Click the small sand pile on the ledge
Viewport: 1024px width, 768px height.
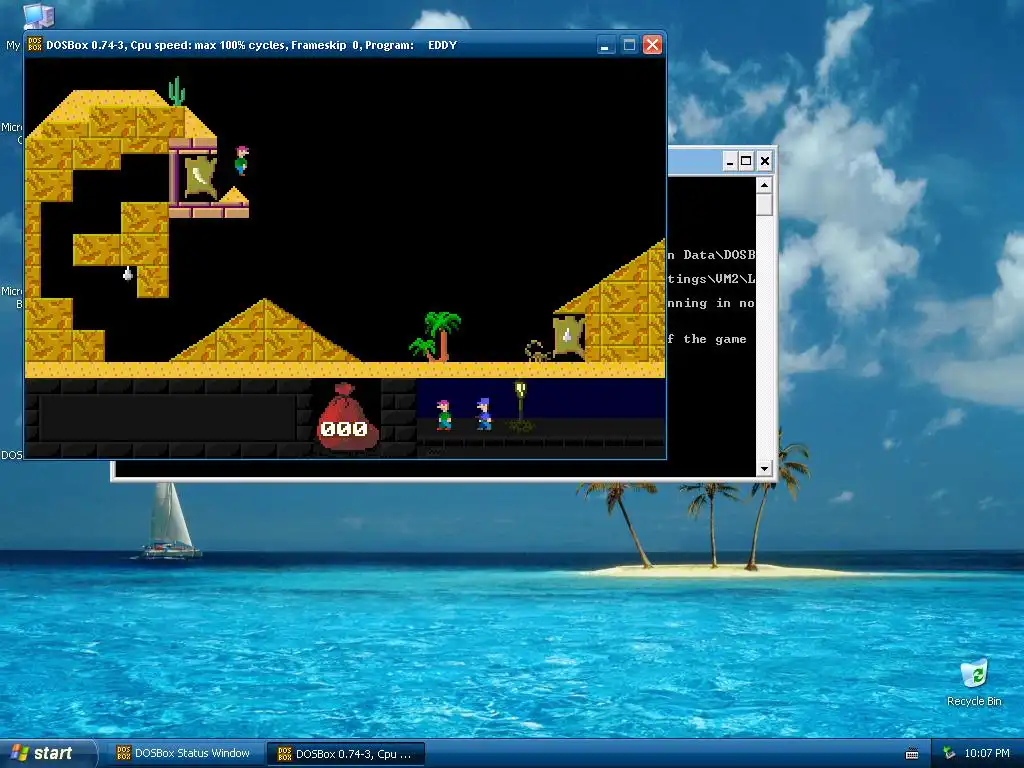coord(233,195)
